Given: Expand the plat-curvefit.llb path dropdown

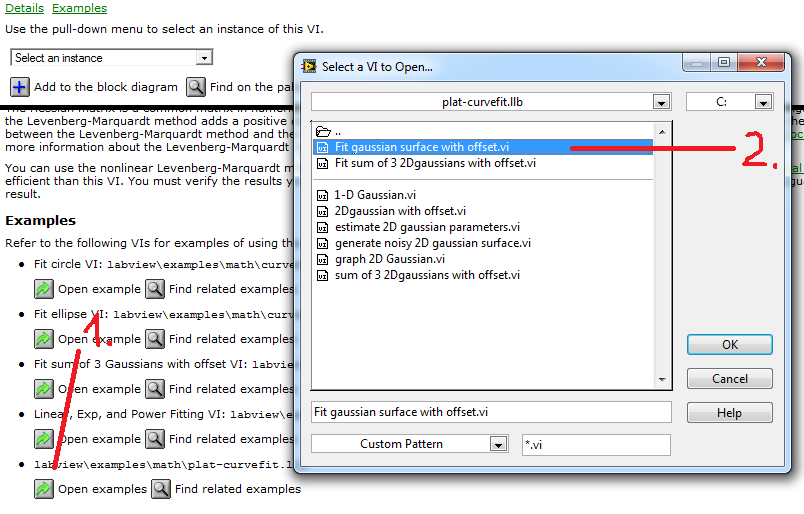Looking at the screenshot, I should [x=661, y=102].
